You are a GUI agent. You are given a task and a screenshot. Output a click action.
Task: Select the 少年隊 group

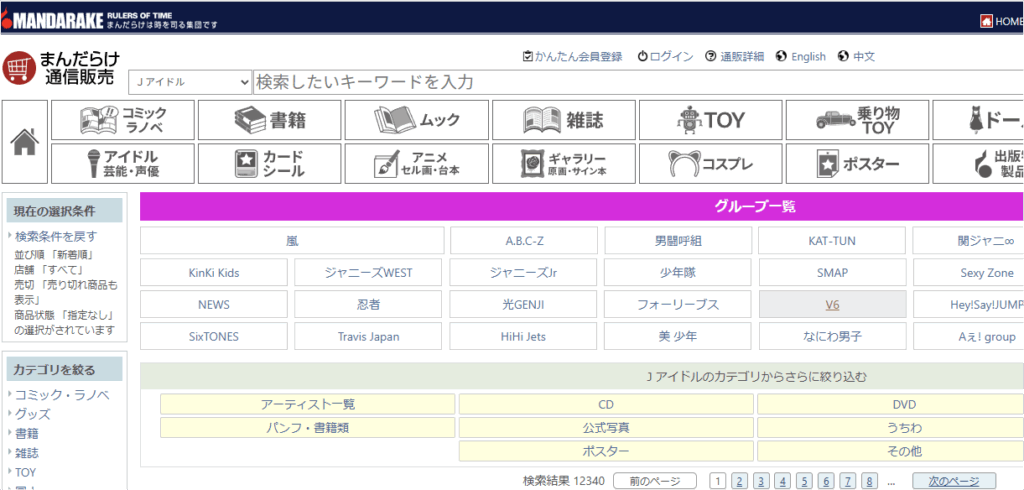[x=679, y=272]
